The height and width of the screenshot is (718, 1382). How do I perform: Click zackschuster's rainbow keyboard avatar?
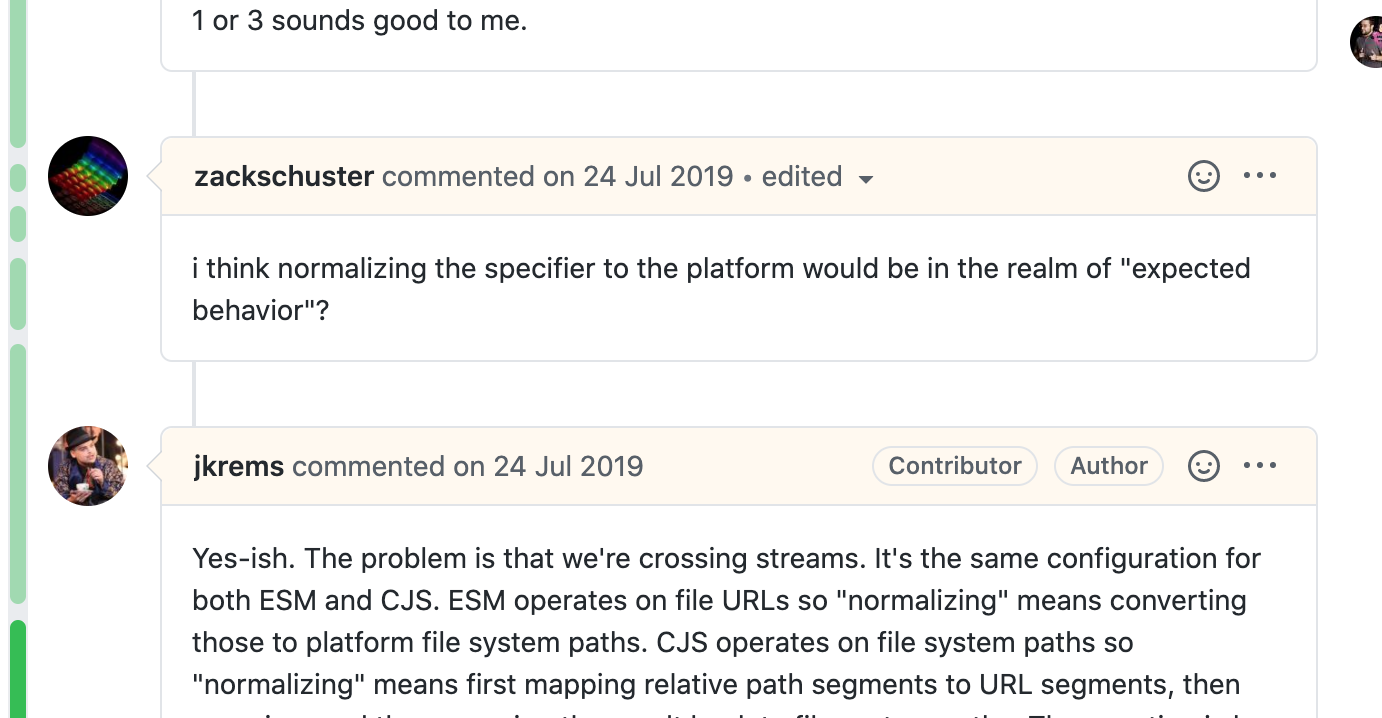88,176
